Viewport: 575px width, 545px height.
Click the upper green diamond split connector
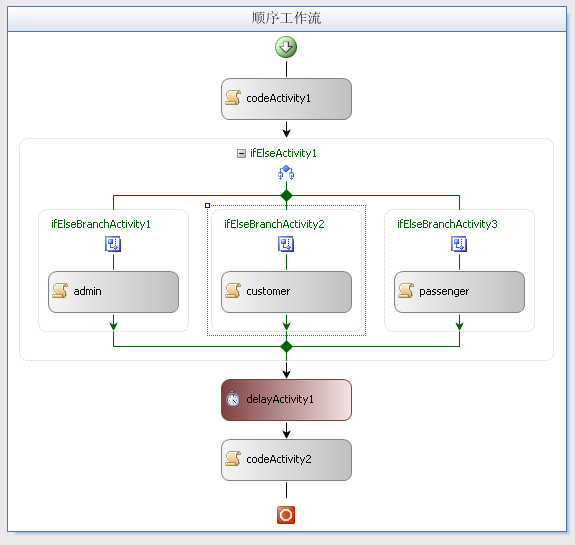point(286,195)
